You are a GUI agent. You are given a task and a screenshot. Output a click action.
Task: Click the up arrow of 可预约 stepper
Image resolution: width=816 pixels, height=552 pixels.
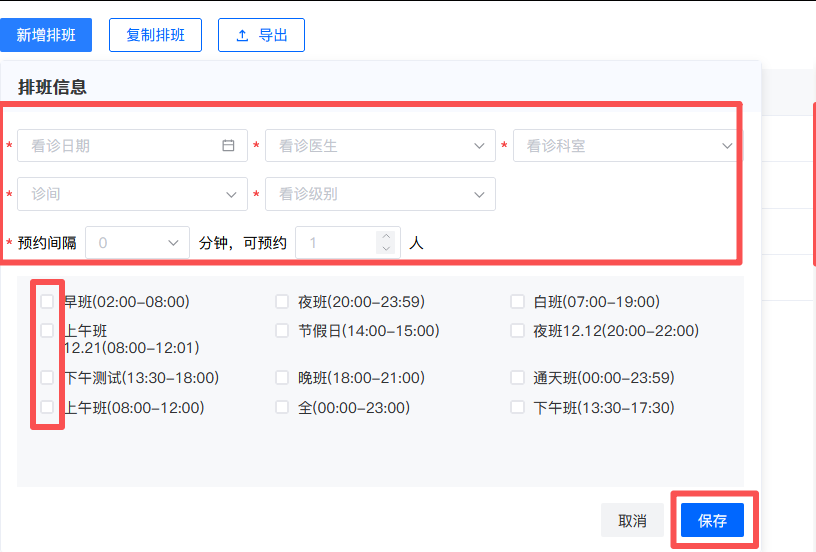coord(386,236)
